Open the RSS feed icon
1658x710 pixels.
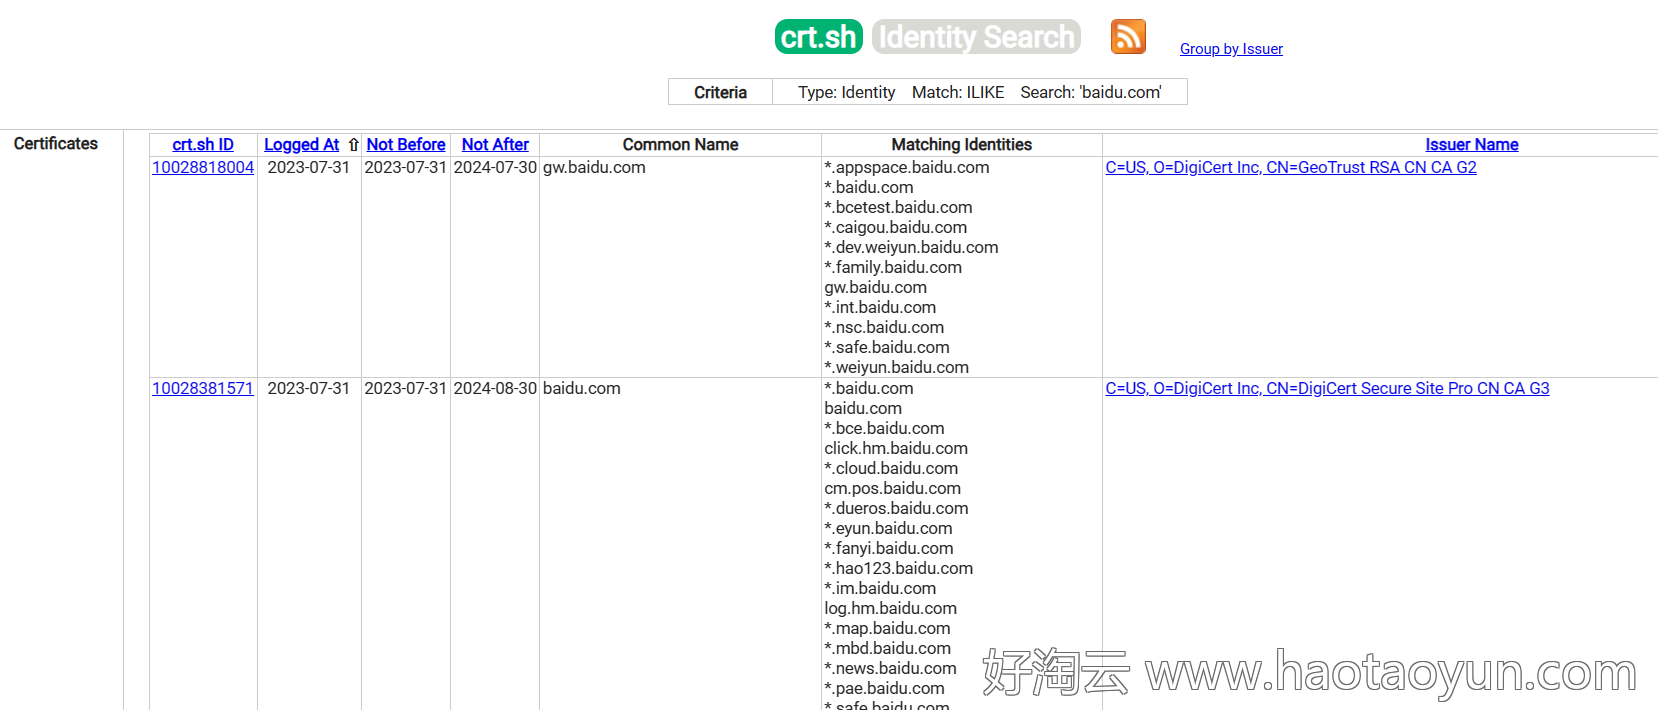pyautogui.click(x=1128, y=37)
